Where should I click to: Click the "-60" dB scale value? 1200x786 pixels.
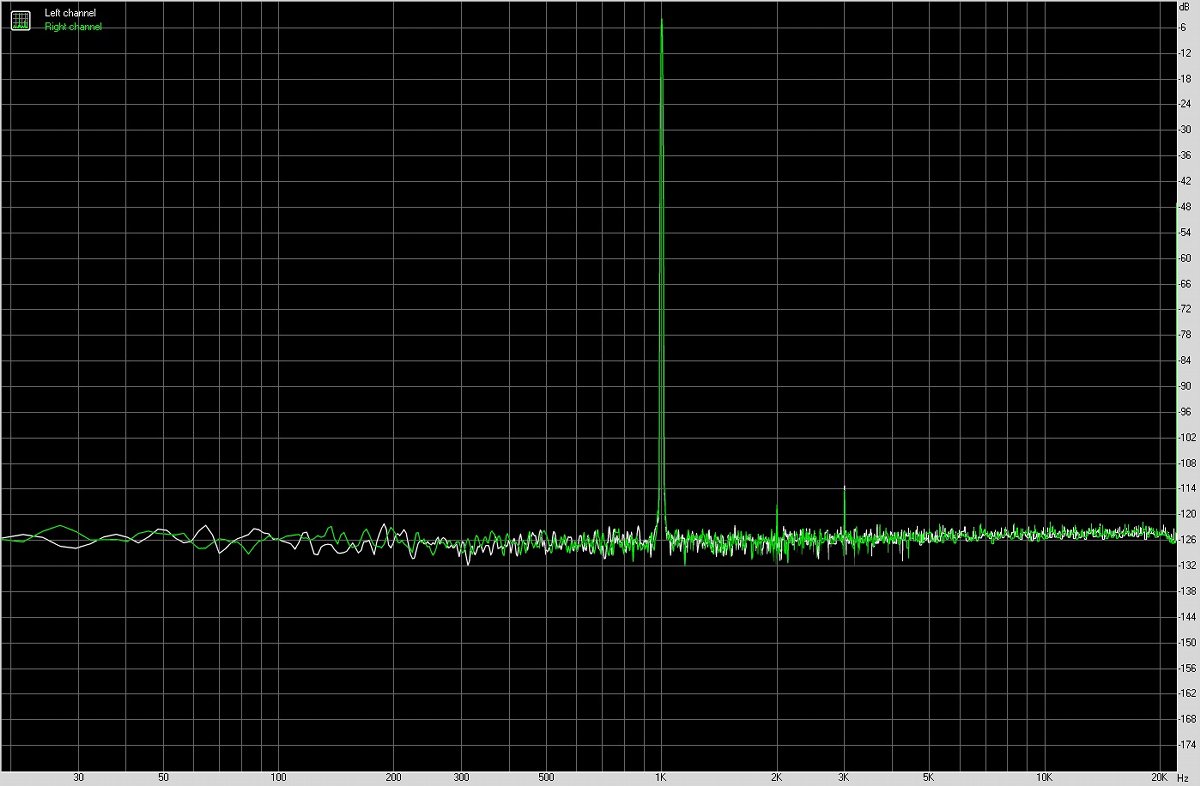[x=1185, y=258]
